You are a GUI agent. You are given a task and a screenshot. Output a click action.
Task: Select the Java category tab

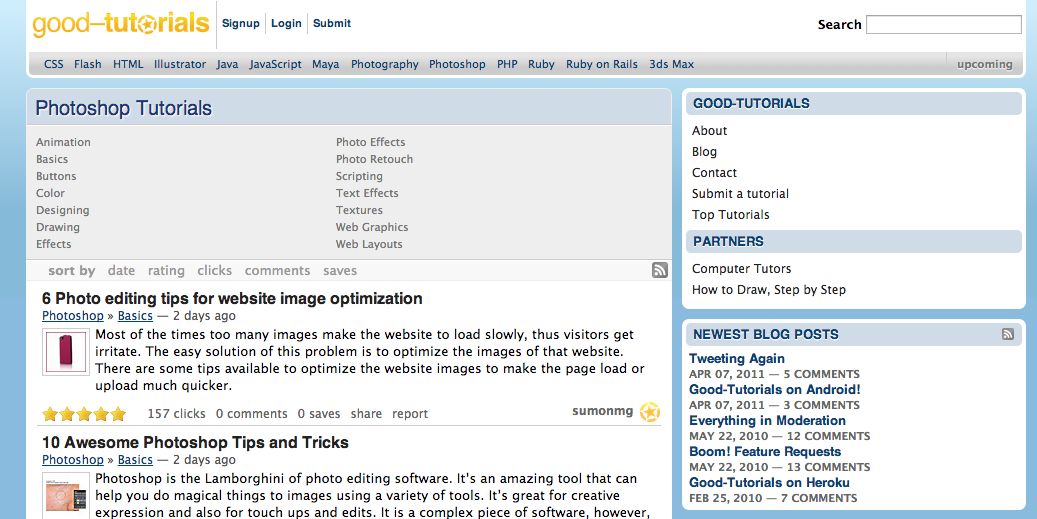click(x=227, y=64)
